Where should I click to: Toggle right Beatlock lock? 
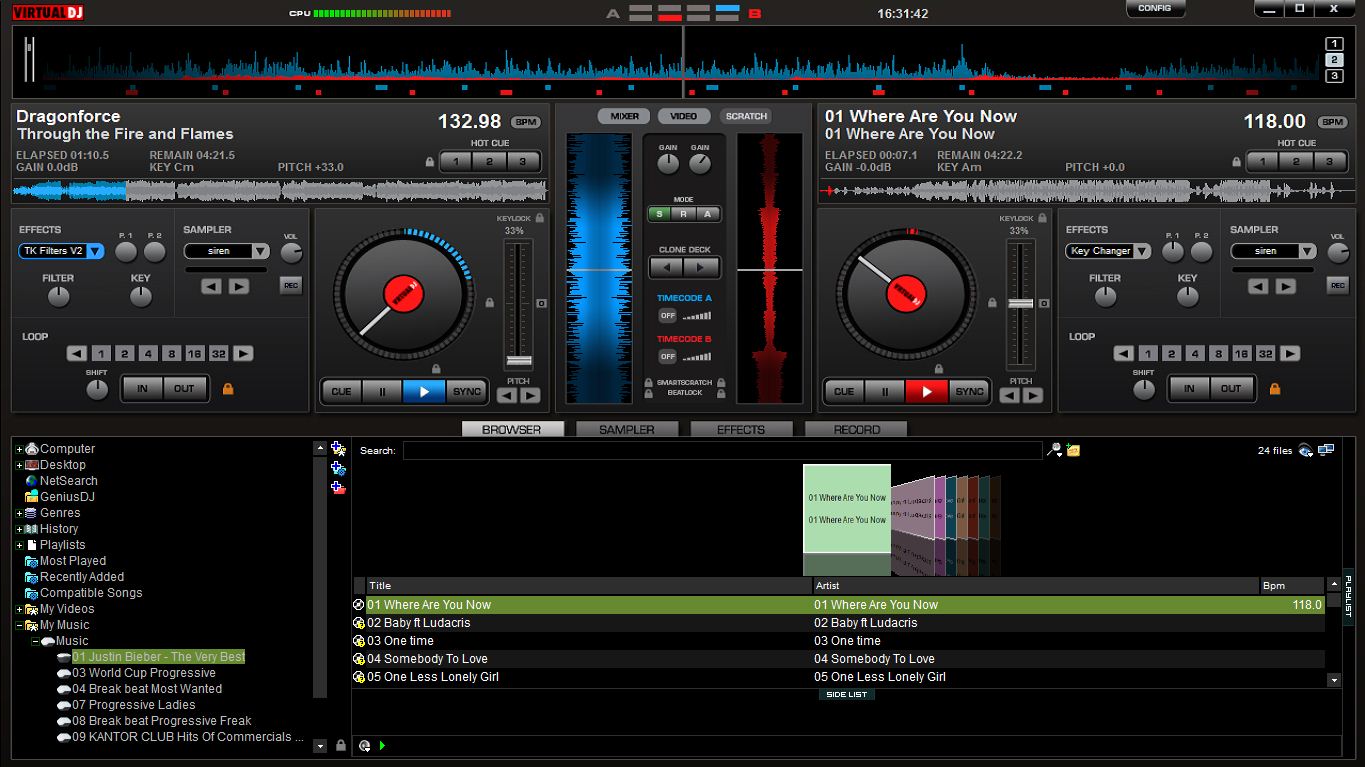pos(721,393)
